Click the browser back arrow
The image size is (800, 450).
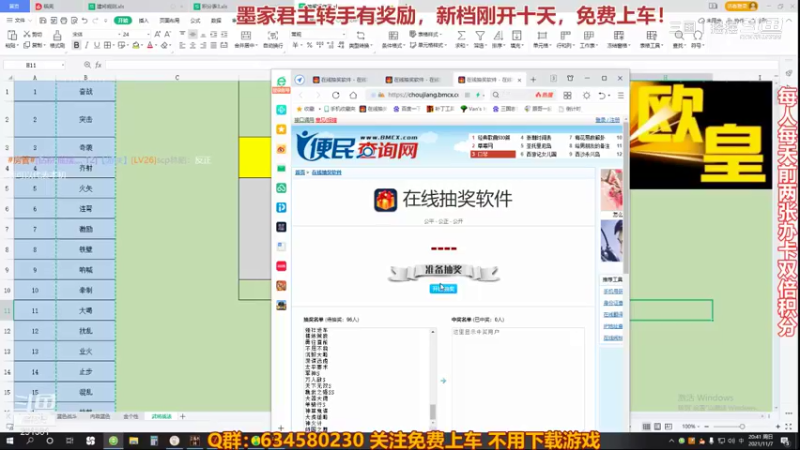tap(301, 95)
